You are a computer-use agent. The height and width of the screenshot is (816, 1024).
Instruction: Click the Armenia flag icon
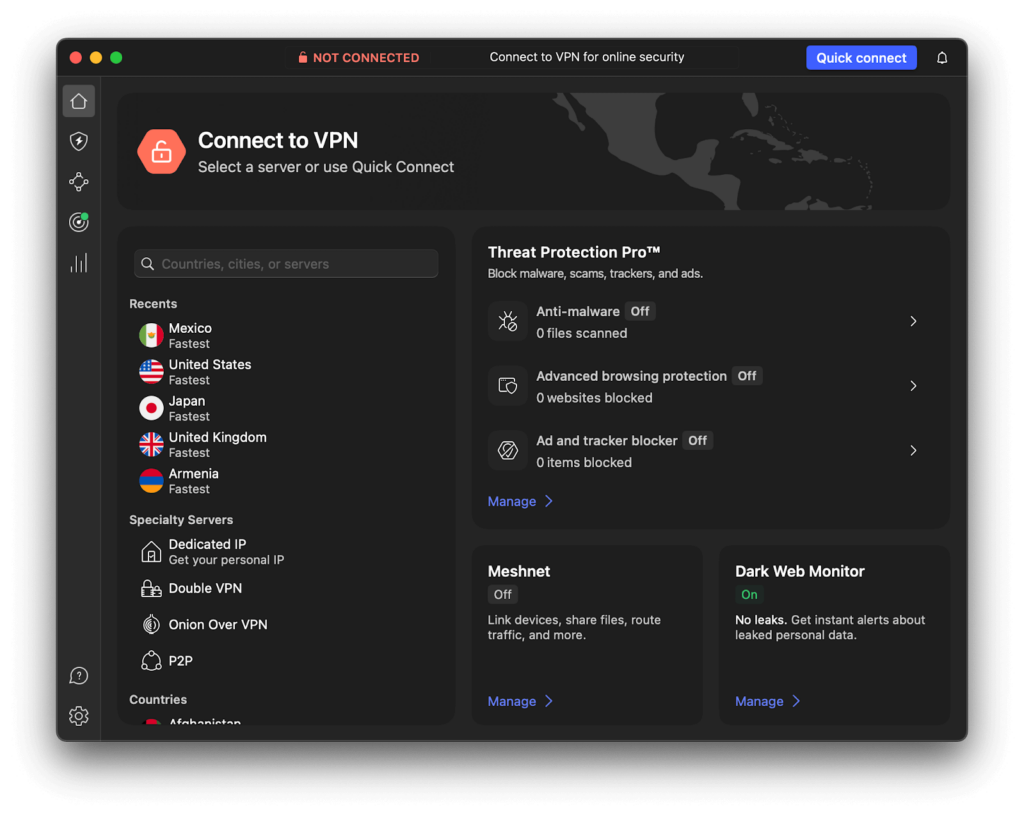pos(151,481)
